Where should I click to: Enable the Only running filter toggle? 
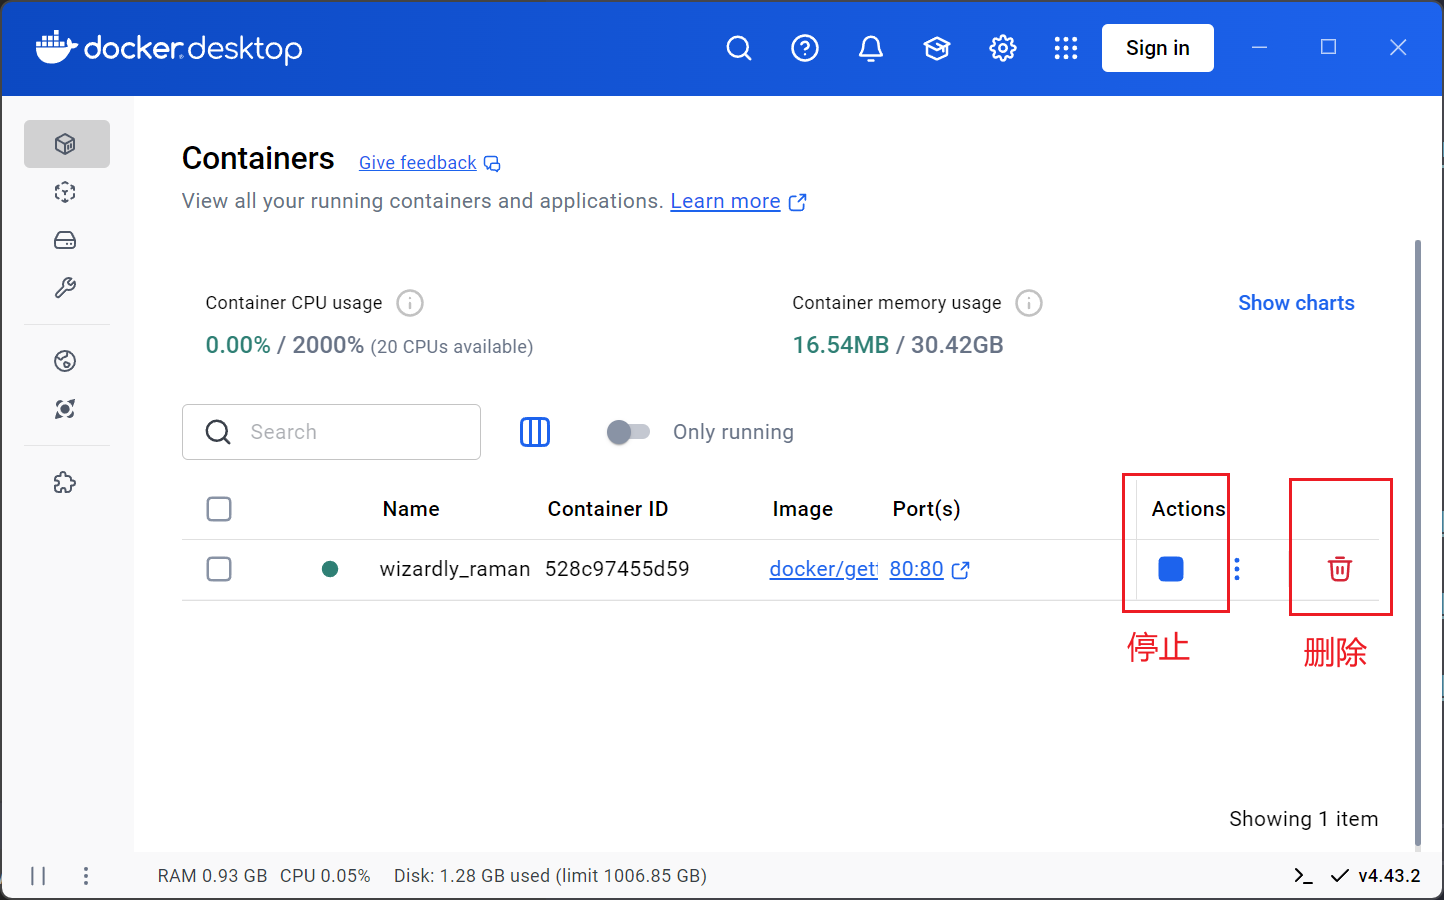pyautogui.click(x=629, y=431)
